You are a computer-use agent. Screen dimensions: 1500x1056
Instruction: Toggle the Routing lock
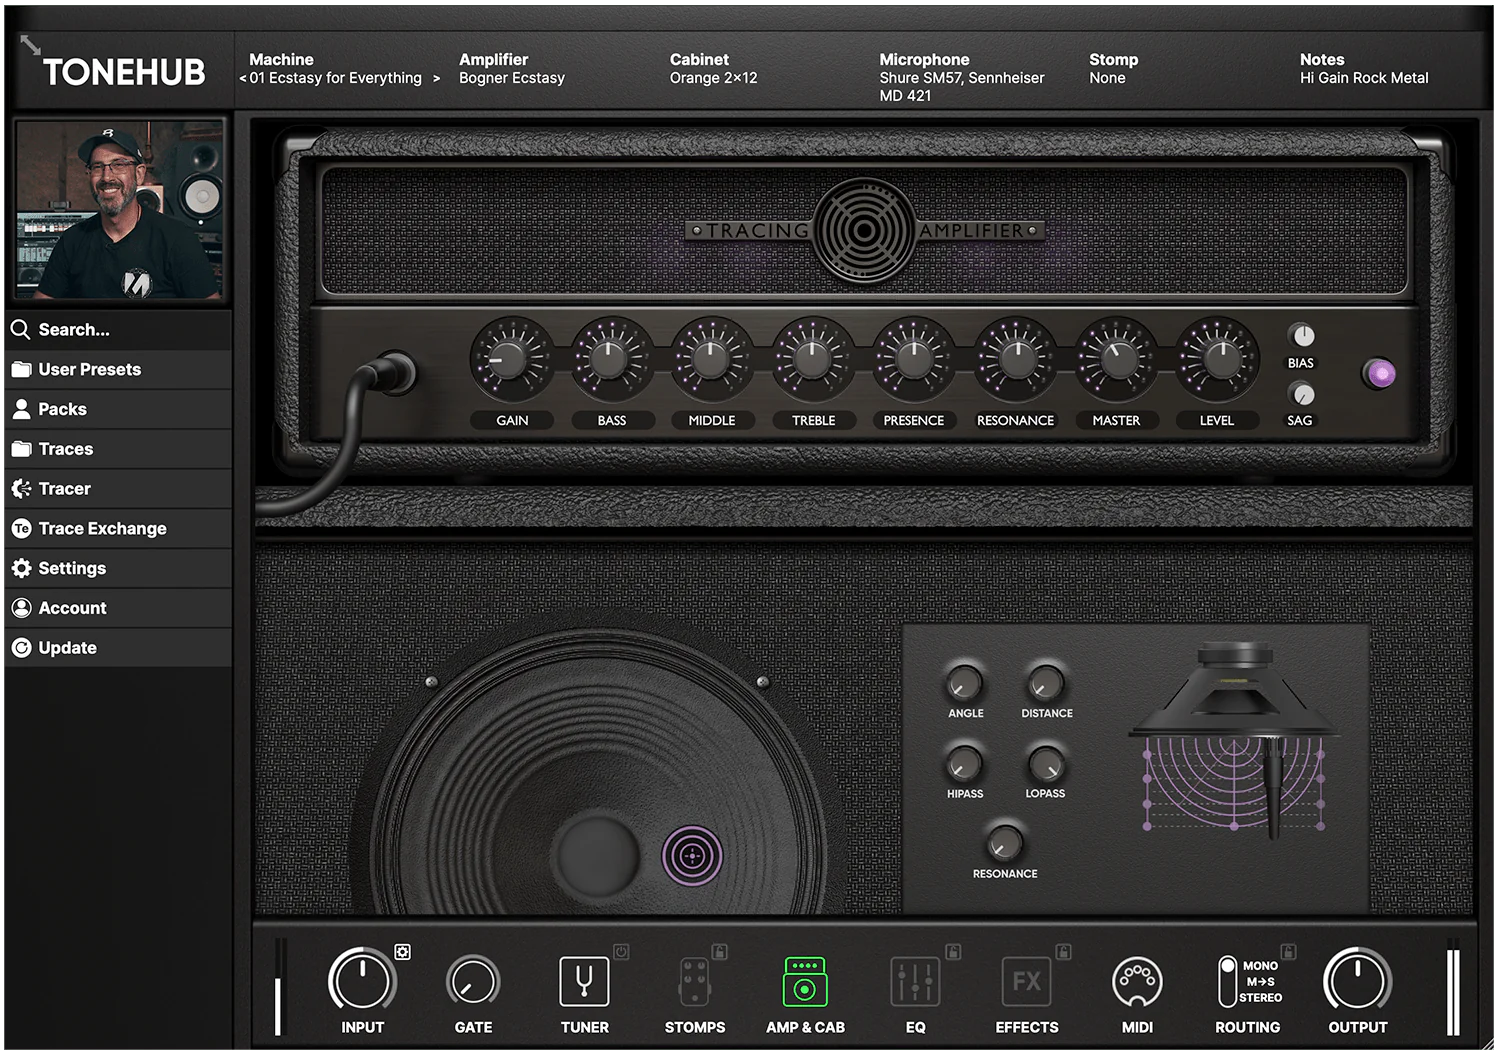click(1288, 951)
